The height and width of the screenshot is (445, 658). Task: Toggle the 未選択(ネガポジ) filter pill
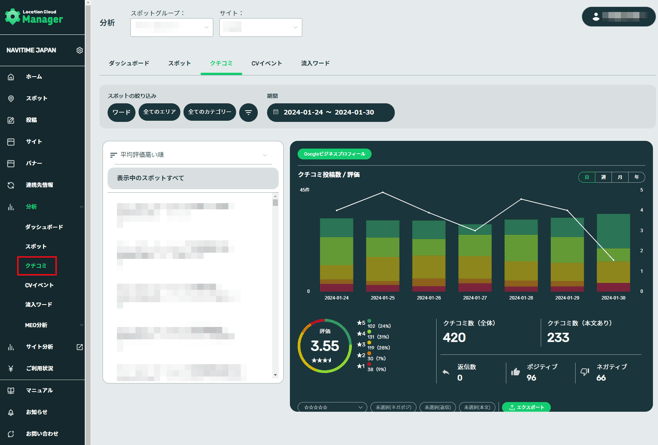pos(393,407)
